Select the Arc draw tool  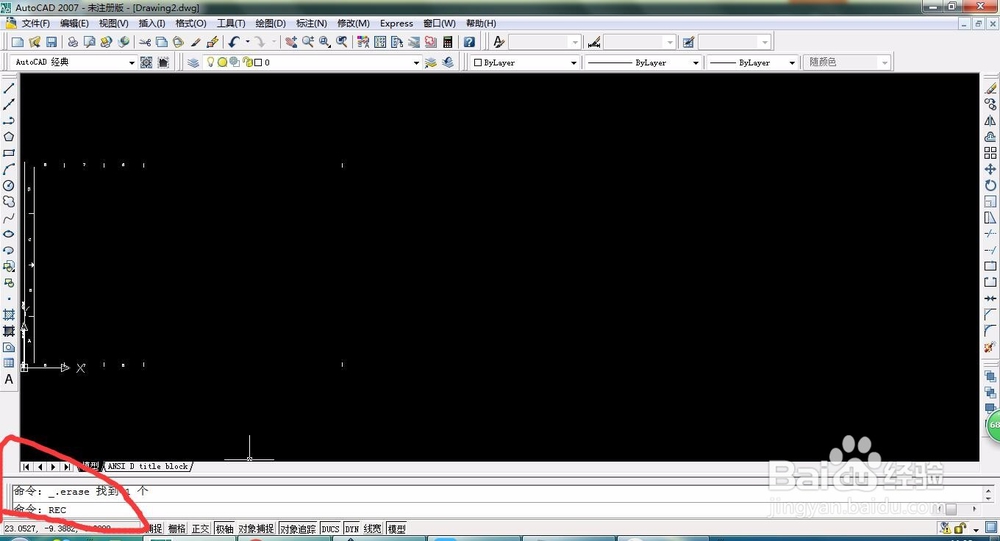(x=9, y=169)
